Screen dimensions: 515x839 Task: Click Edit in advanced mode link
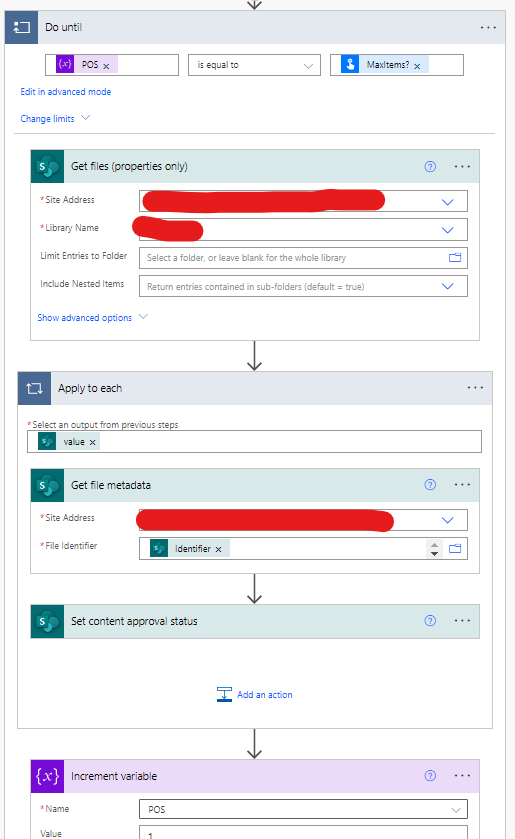pyautogui.click(x=66, y=91)
